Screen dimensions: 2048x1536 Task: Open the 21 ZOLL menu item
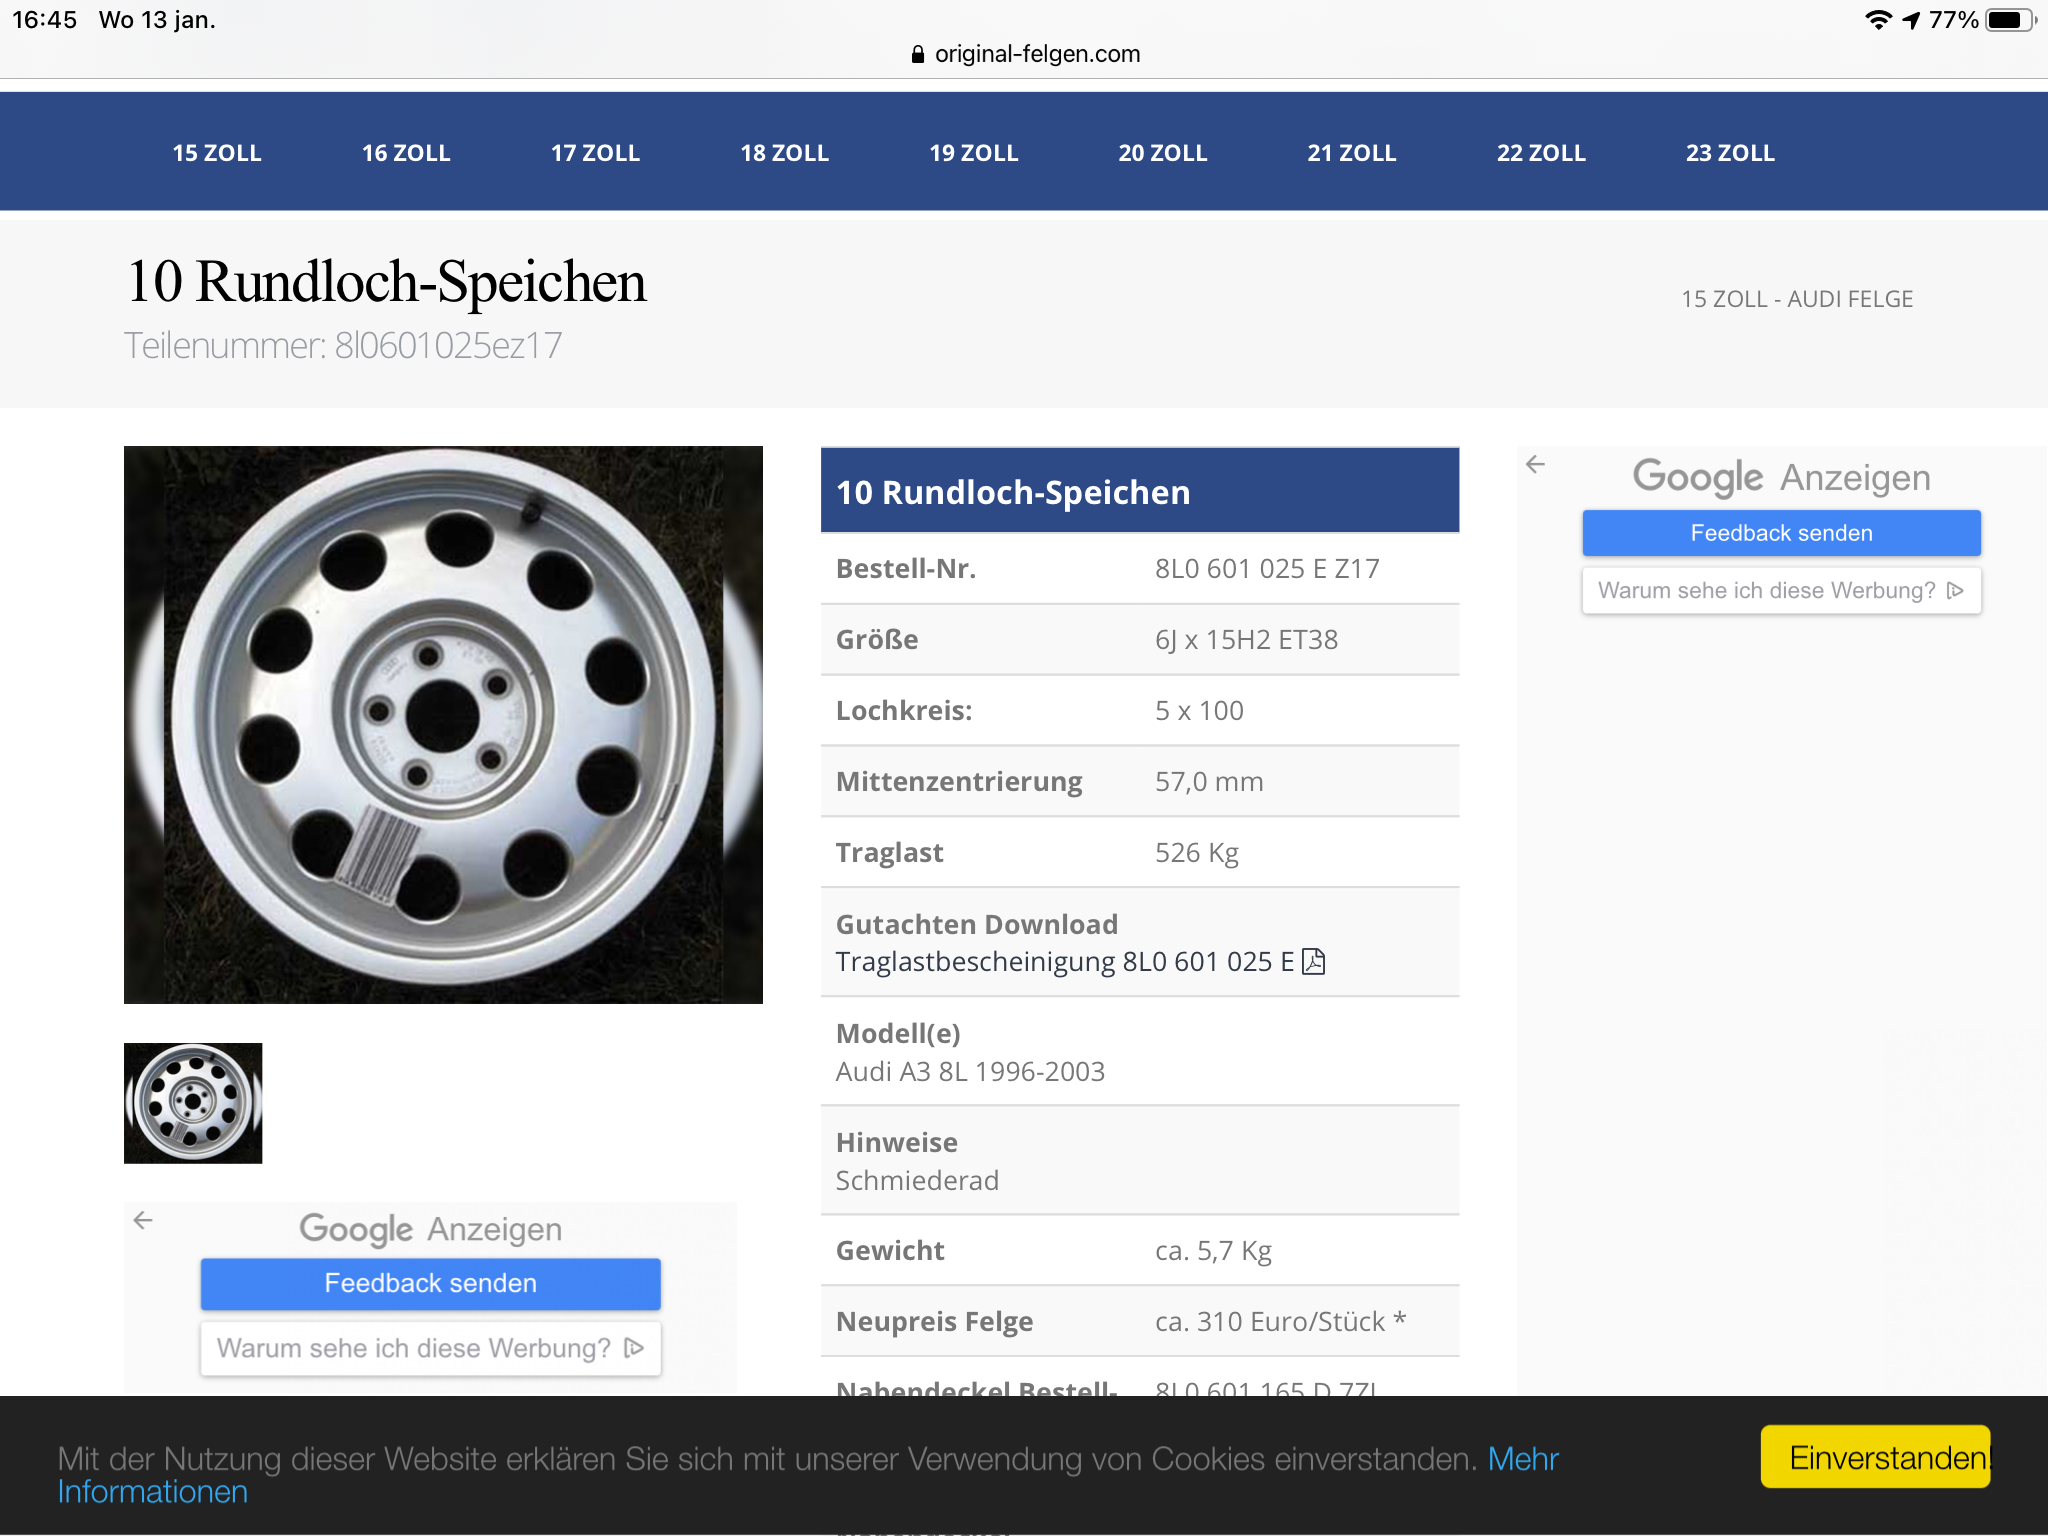(x=1351, y=153)
